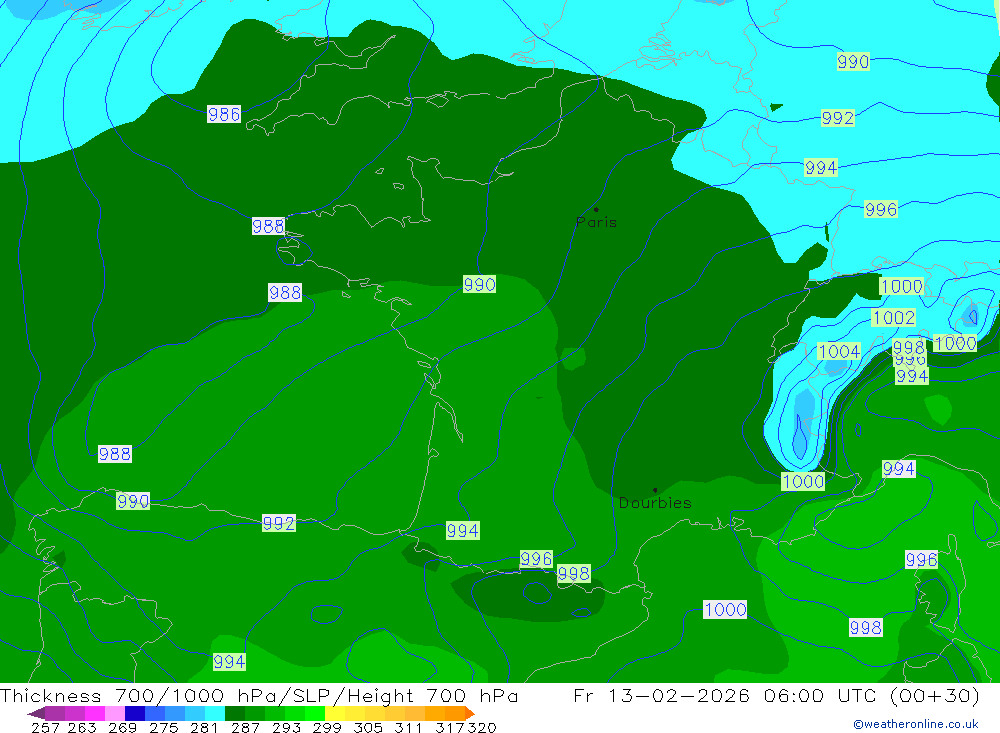Click the legend value 275
Image resolution: width=1000 pixels, height=733 pixels.
[163, 727]
